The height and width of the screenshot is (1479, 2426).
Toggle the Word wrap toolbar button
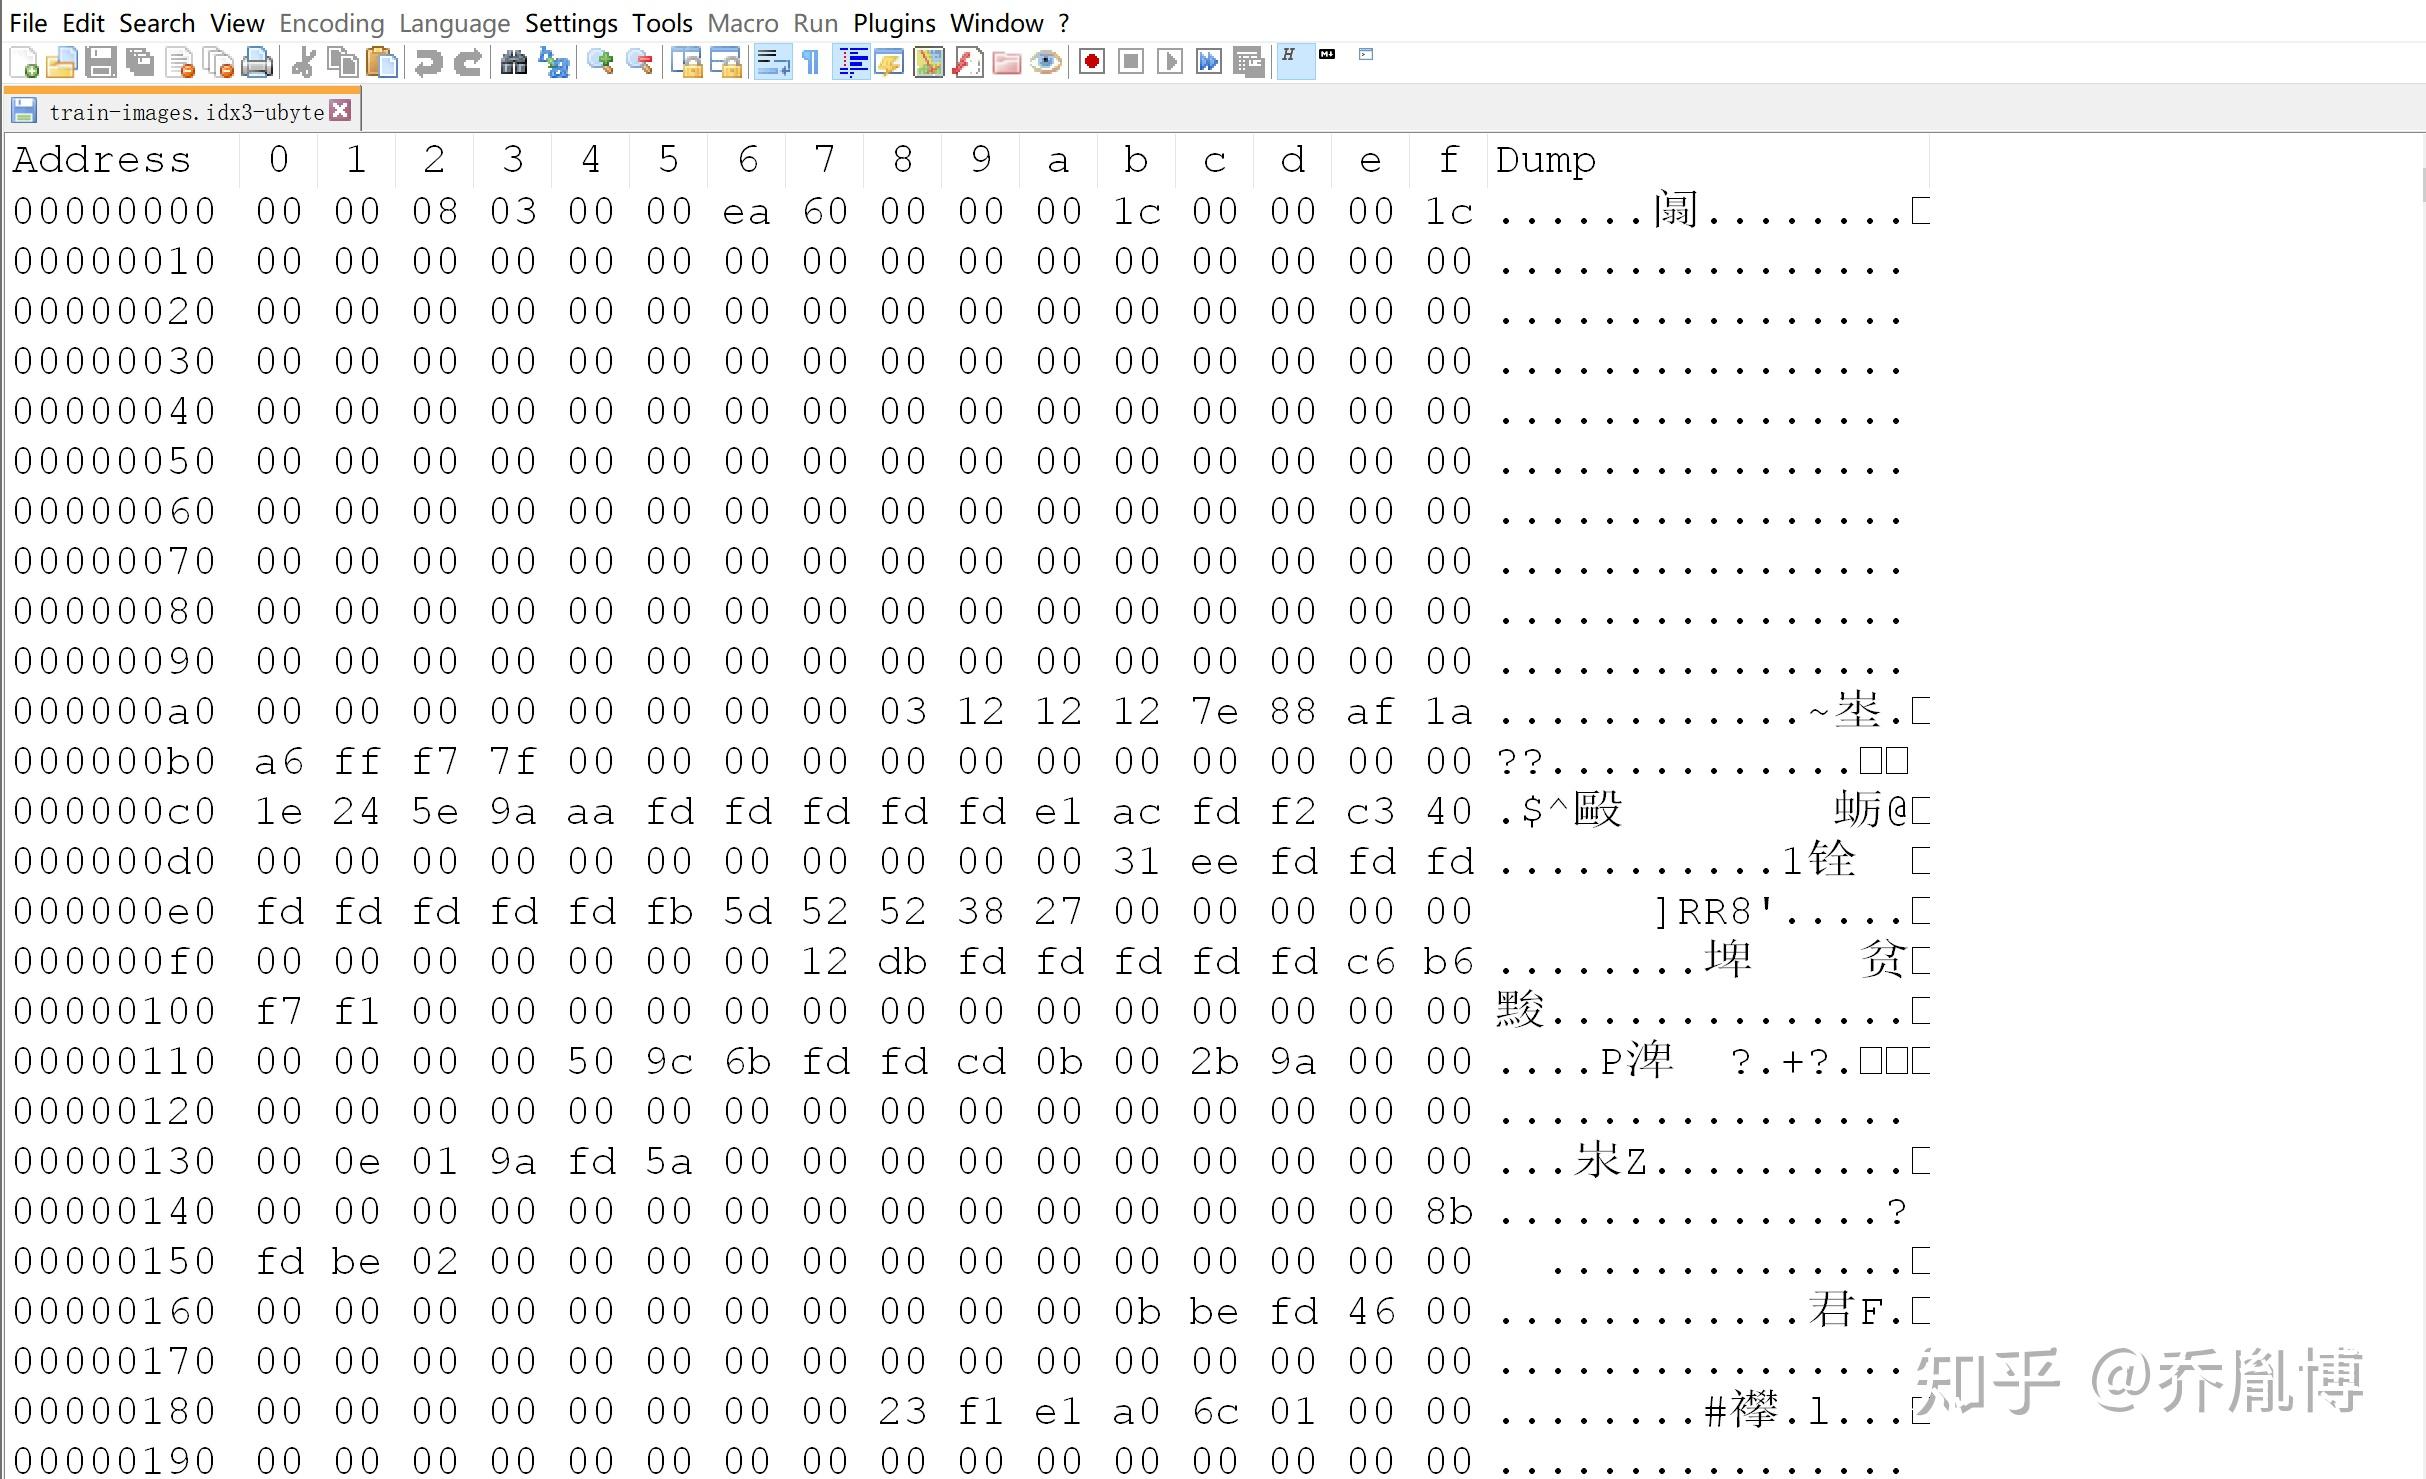[x=772, y=63]
